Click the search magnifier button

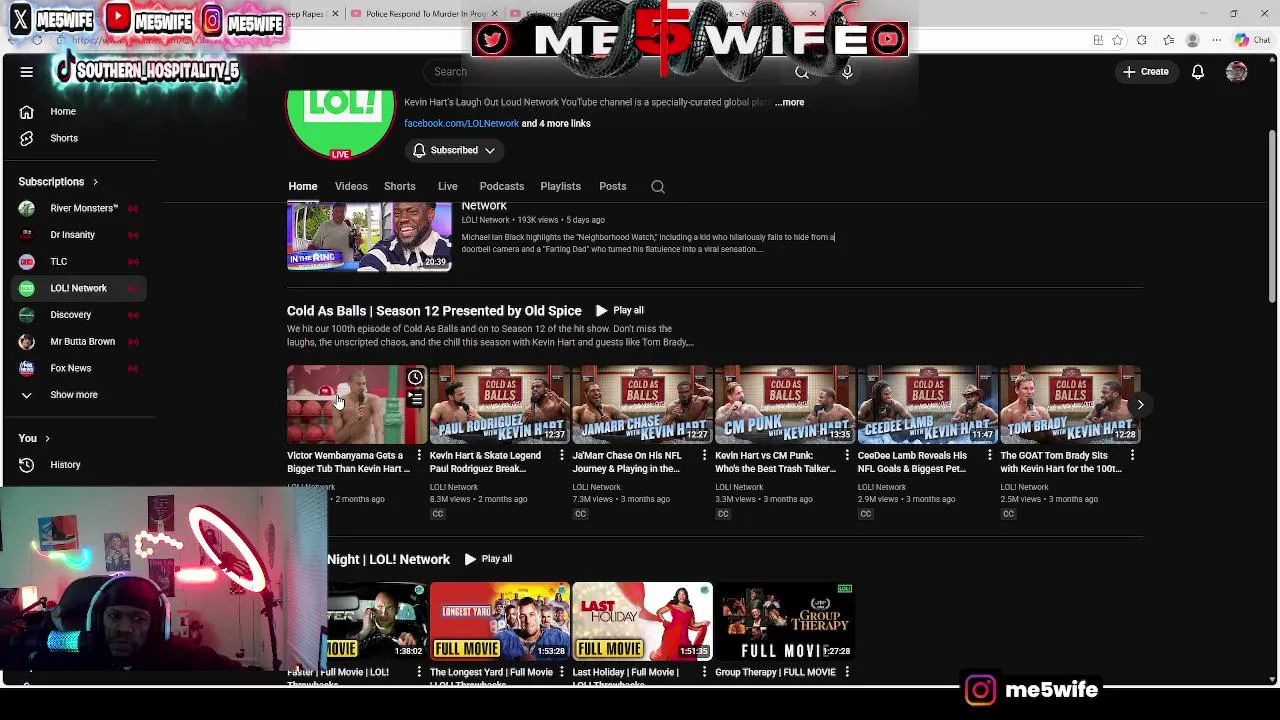pos(801,72)
